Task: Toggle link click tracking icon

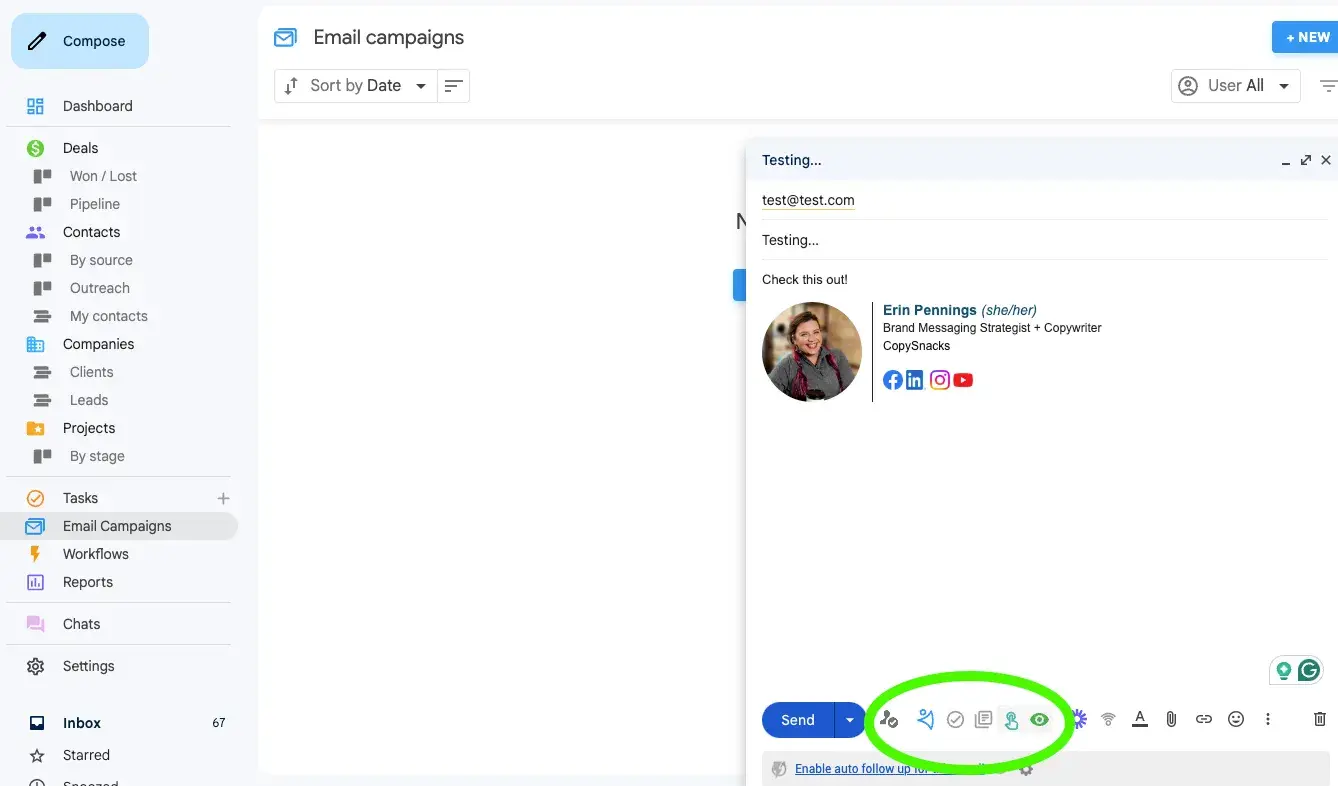Action: coord(1011,720)
